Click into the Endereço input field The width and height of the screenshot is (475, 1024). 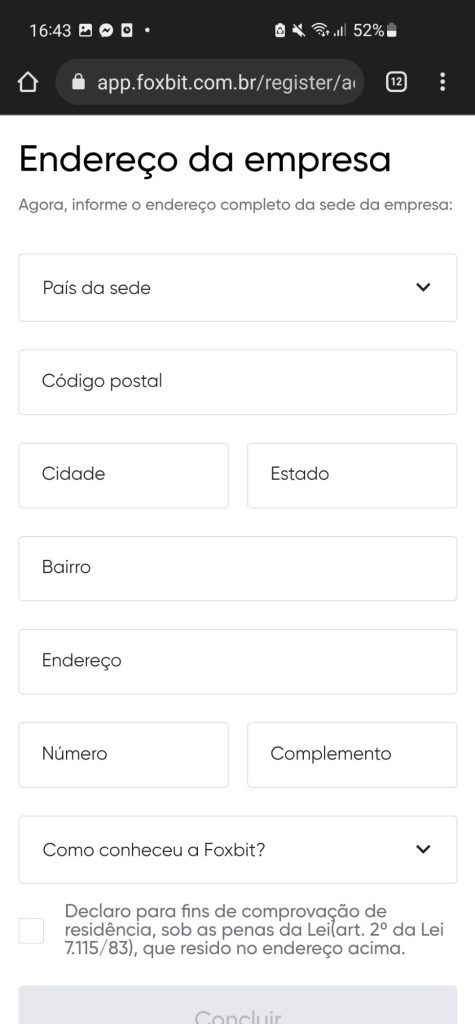(x=238, y=661)
